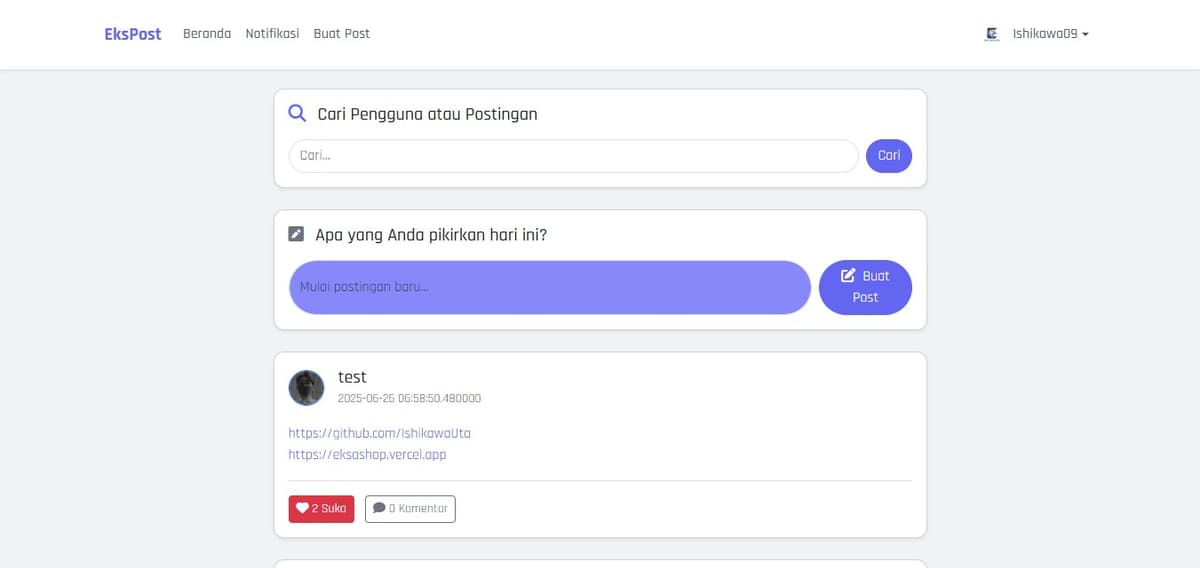Image resolution: width=1200 pixels, height=568 pixels.
Task: Click the profile avatar icon in navbar
Action: pos(992,34)
